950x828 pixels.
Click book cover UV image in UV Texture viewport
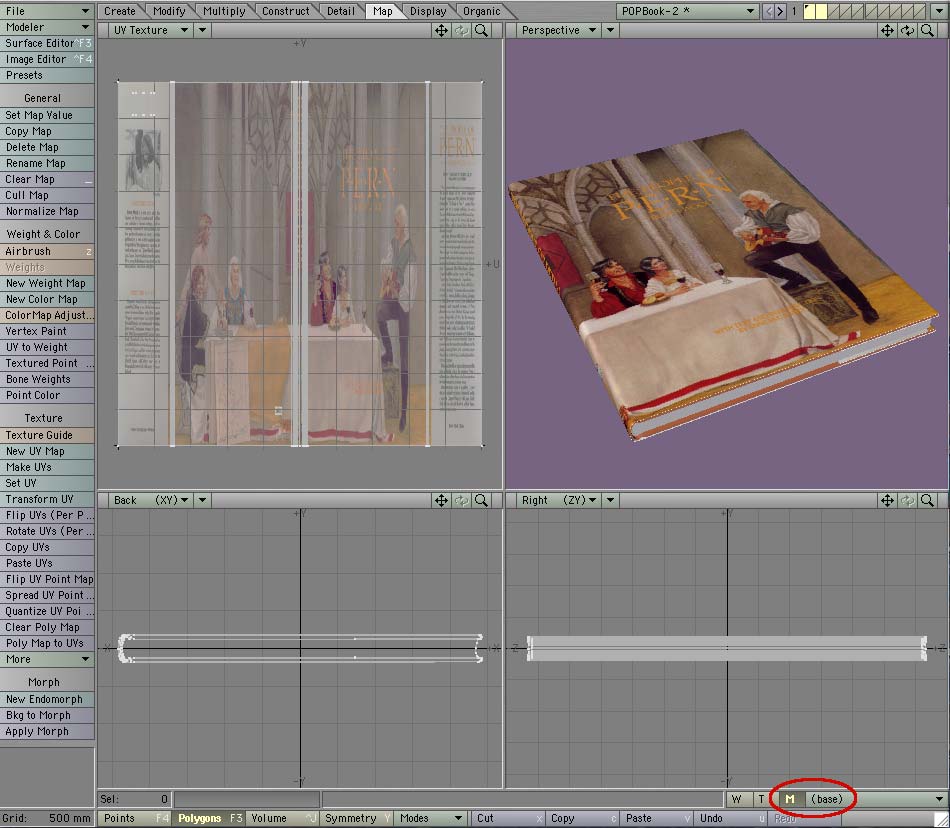tap(300, 264)
